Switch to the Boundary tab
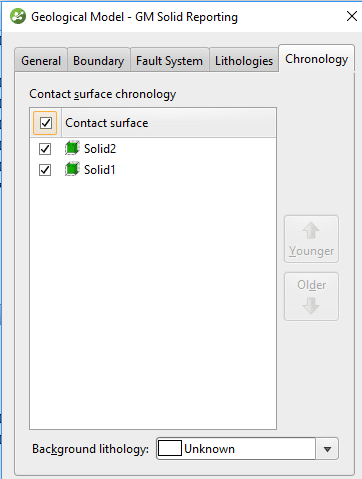This screenshot has width=362, height=479. pos(99,60)
